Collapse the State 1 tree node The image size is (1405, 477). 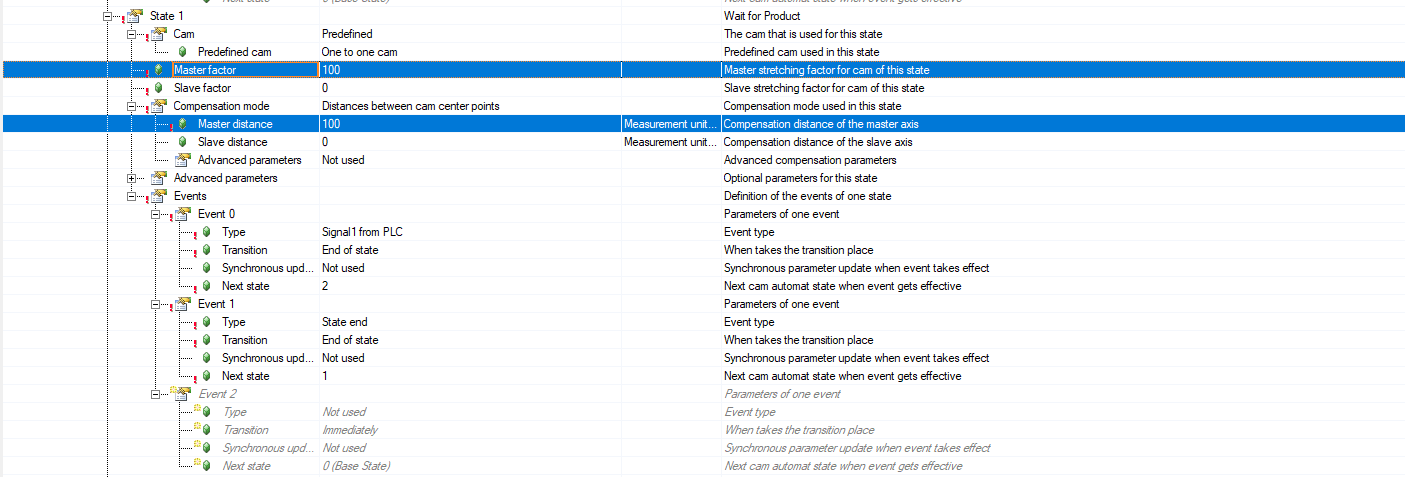coord(108,16)
